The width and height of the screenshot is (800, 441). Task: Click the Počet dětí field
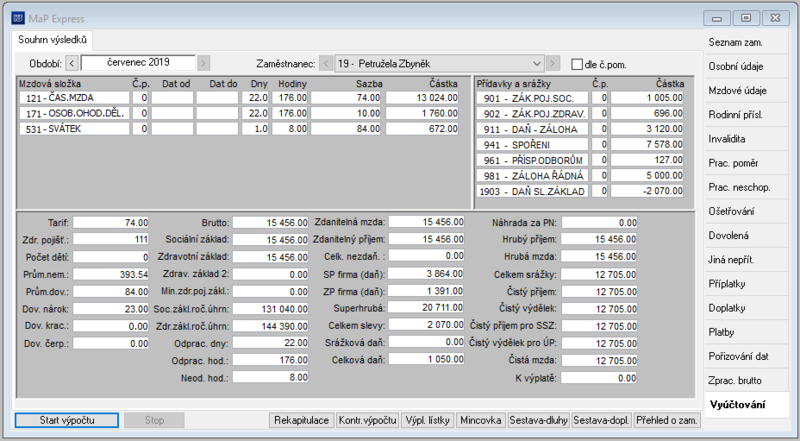pyautogui.click(x=111, y=257)
